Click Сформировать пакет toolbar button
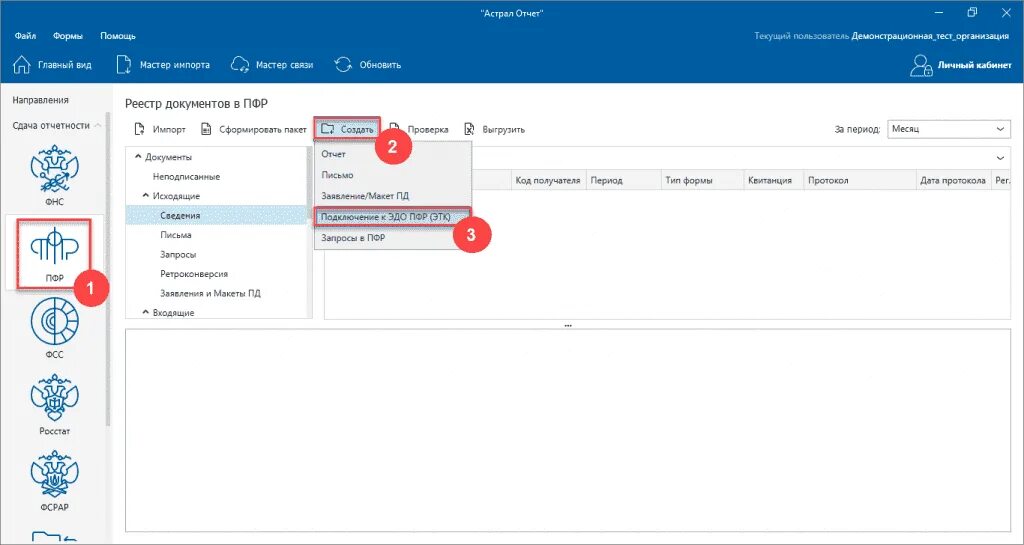1024x545 pixels. pyautogui.click(x=253, y=129)
